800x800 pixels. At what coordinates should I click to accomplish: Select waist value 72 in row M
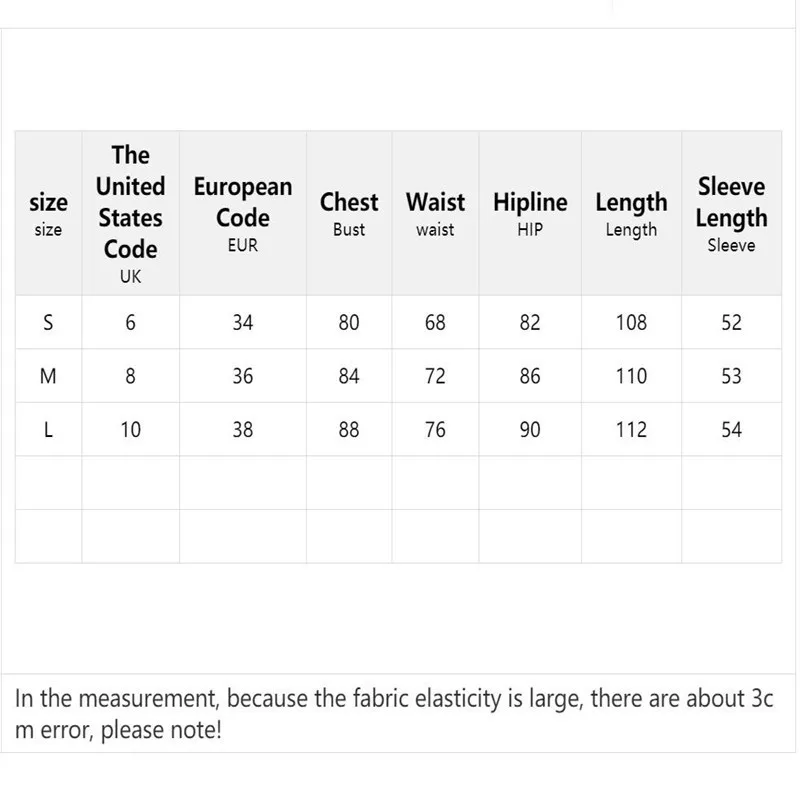435,376
